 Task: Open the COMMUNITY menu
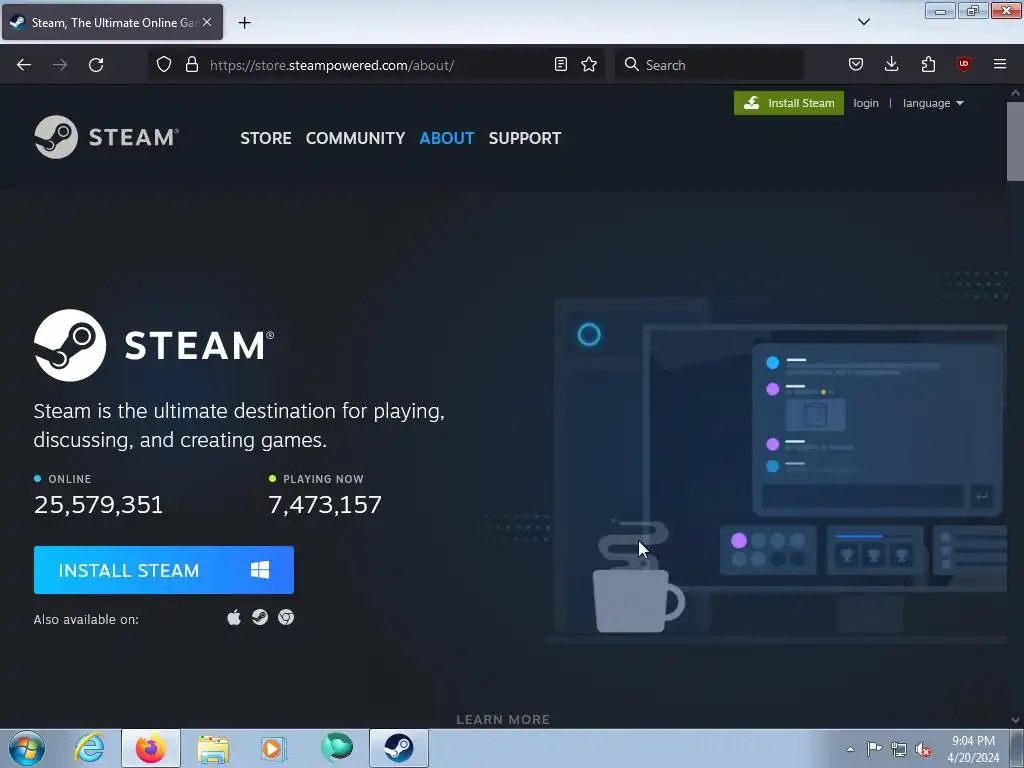tap(355, 138)
